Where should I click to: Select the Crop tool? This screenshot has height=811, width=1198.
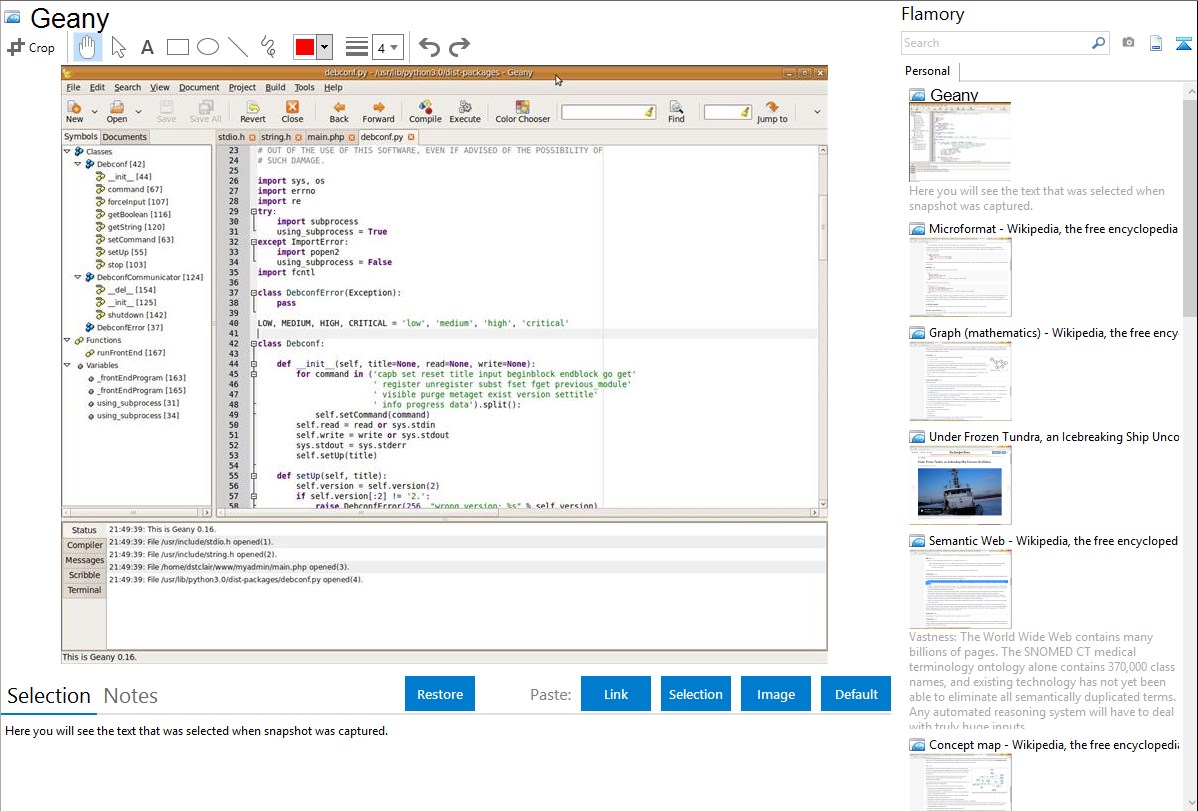tap(31, 47)
